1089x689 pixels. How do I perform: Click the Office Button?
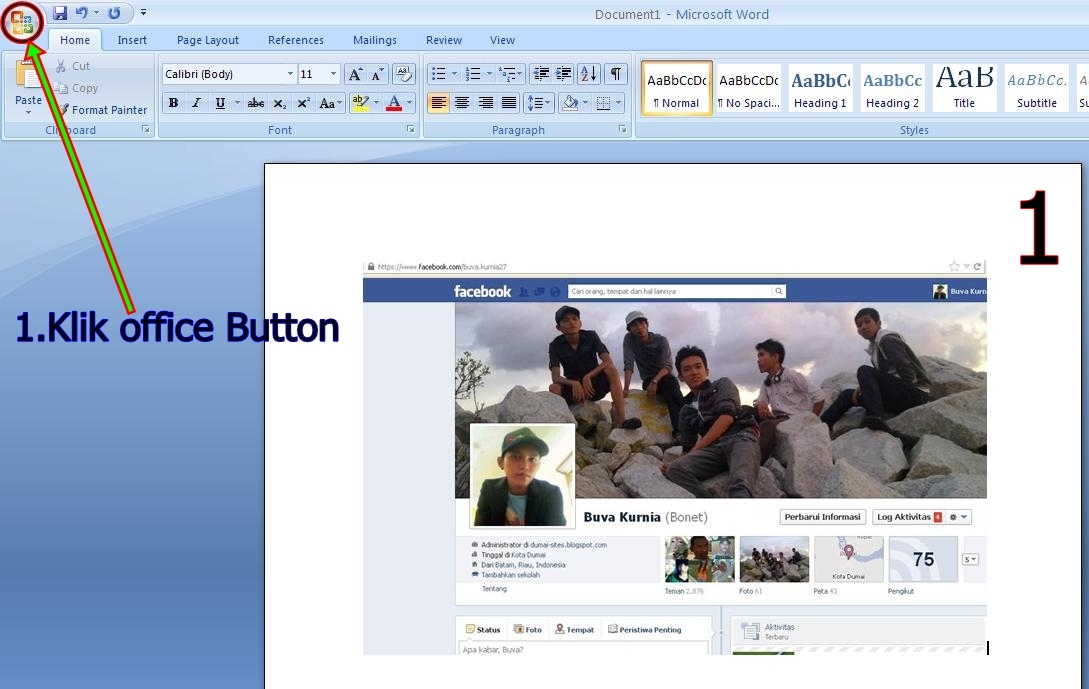[x=22, y=22]
